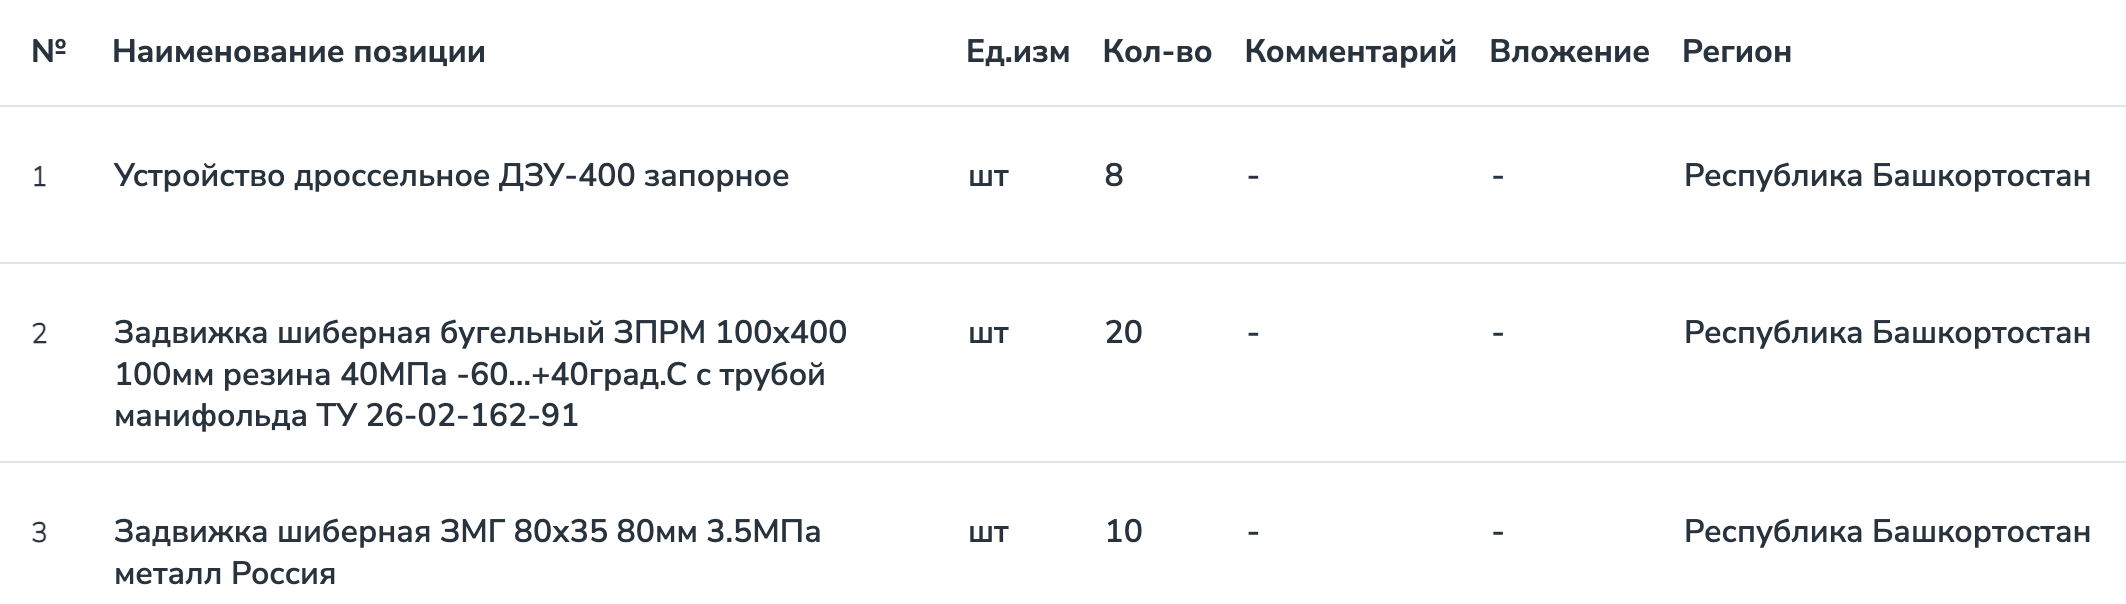Click the "Регион" column header

[1736, 52]
